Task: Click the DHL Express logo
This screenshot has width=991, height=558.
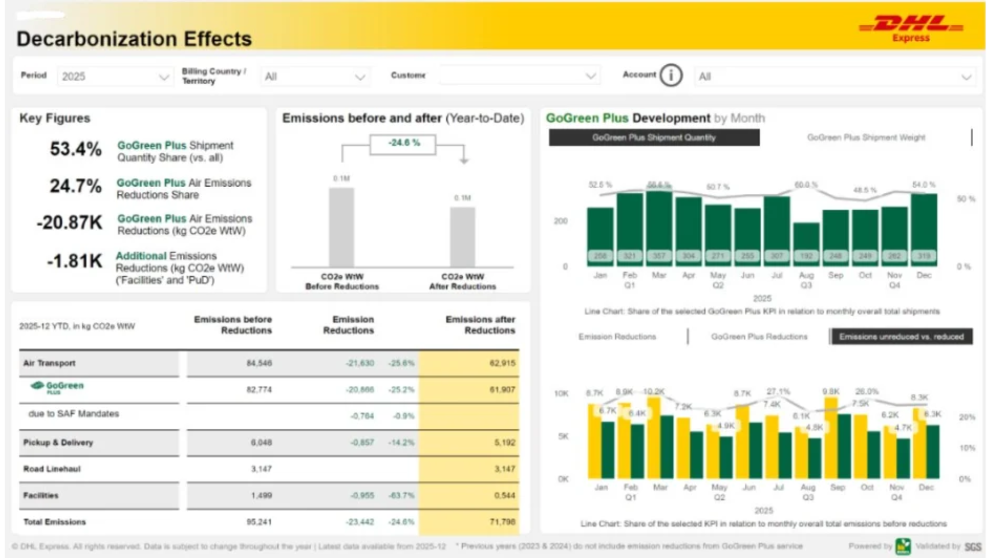Action: (x=911, y=28)
